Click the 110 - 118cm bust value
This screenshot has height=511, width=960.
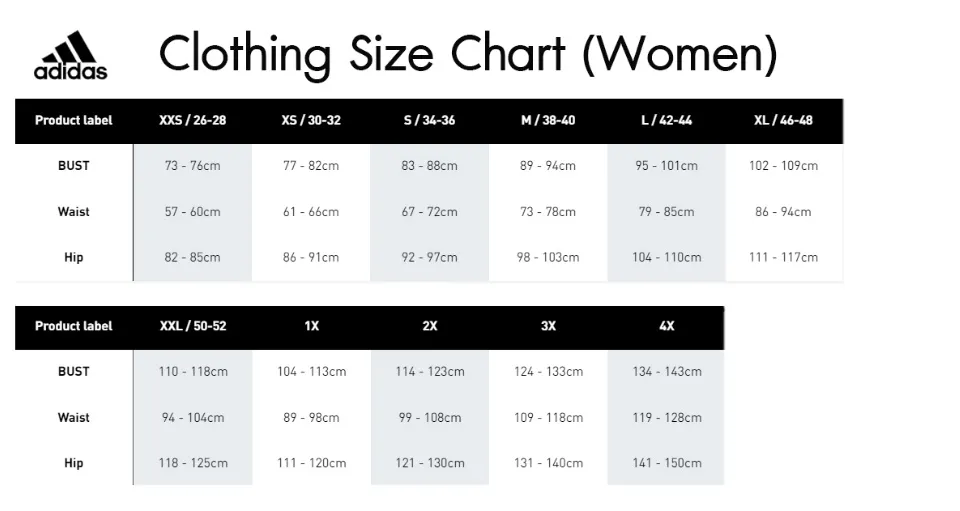(x=193, y=371)
